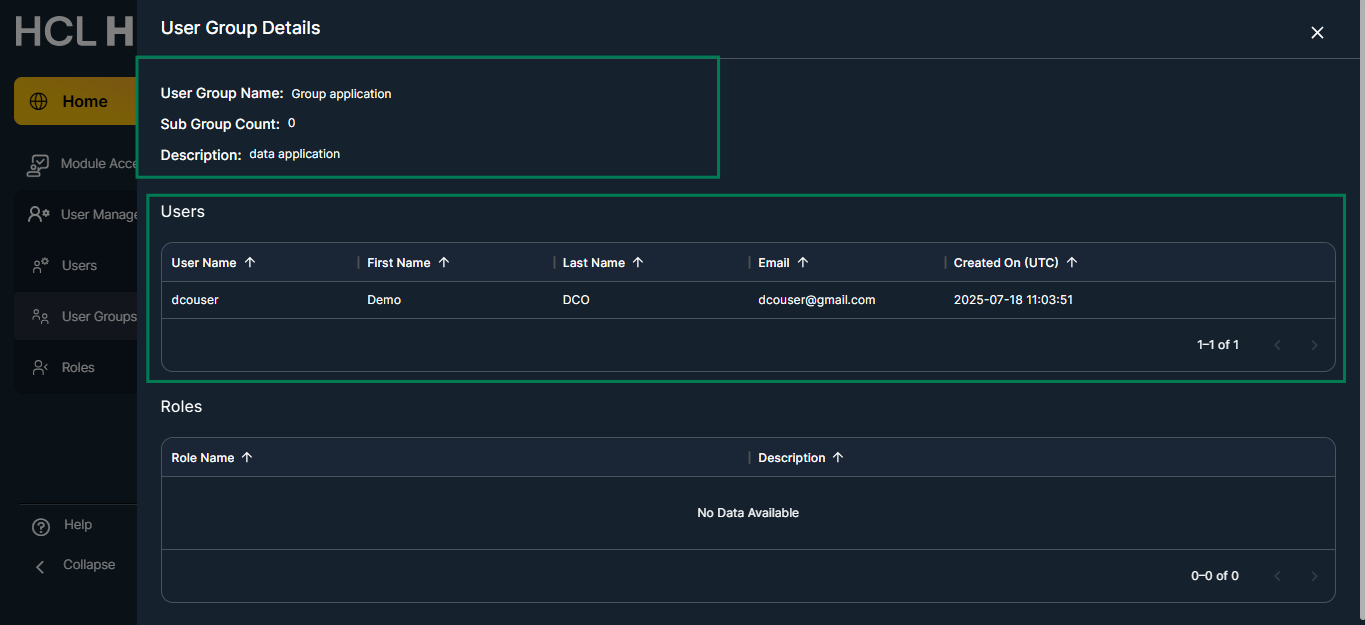
Task: Sort Roles by Description arrow icon
Action: (x=838, y=457)
